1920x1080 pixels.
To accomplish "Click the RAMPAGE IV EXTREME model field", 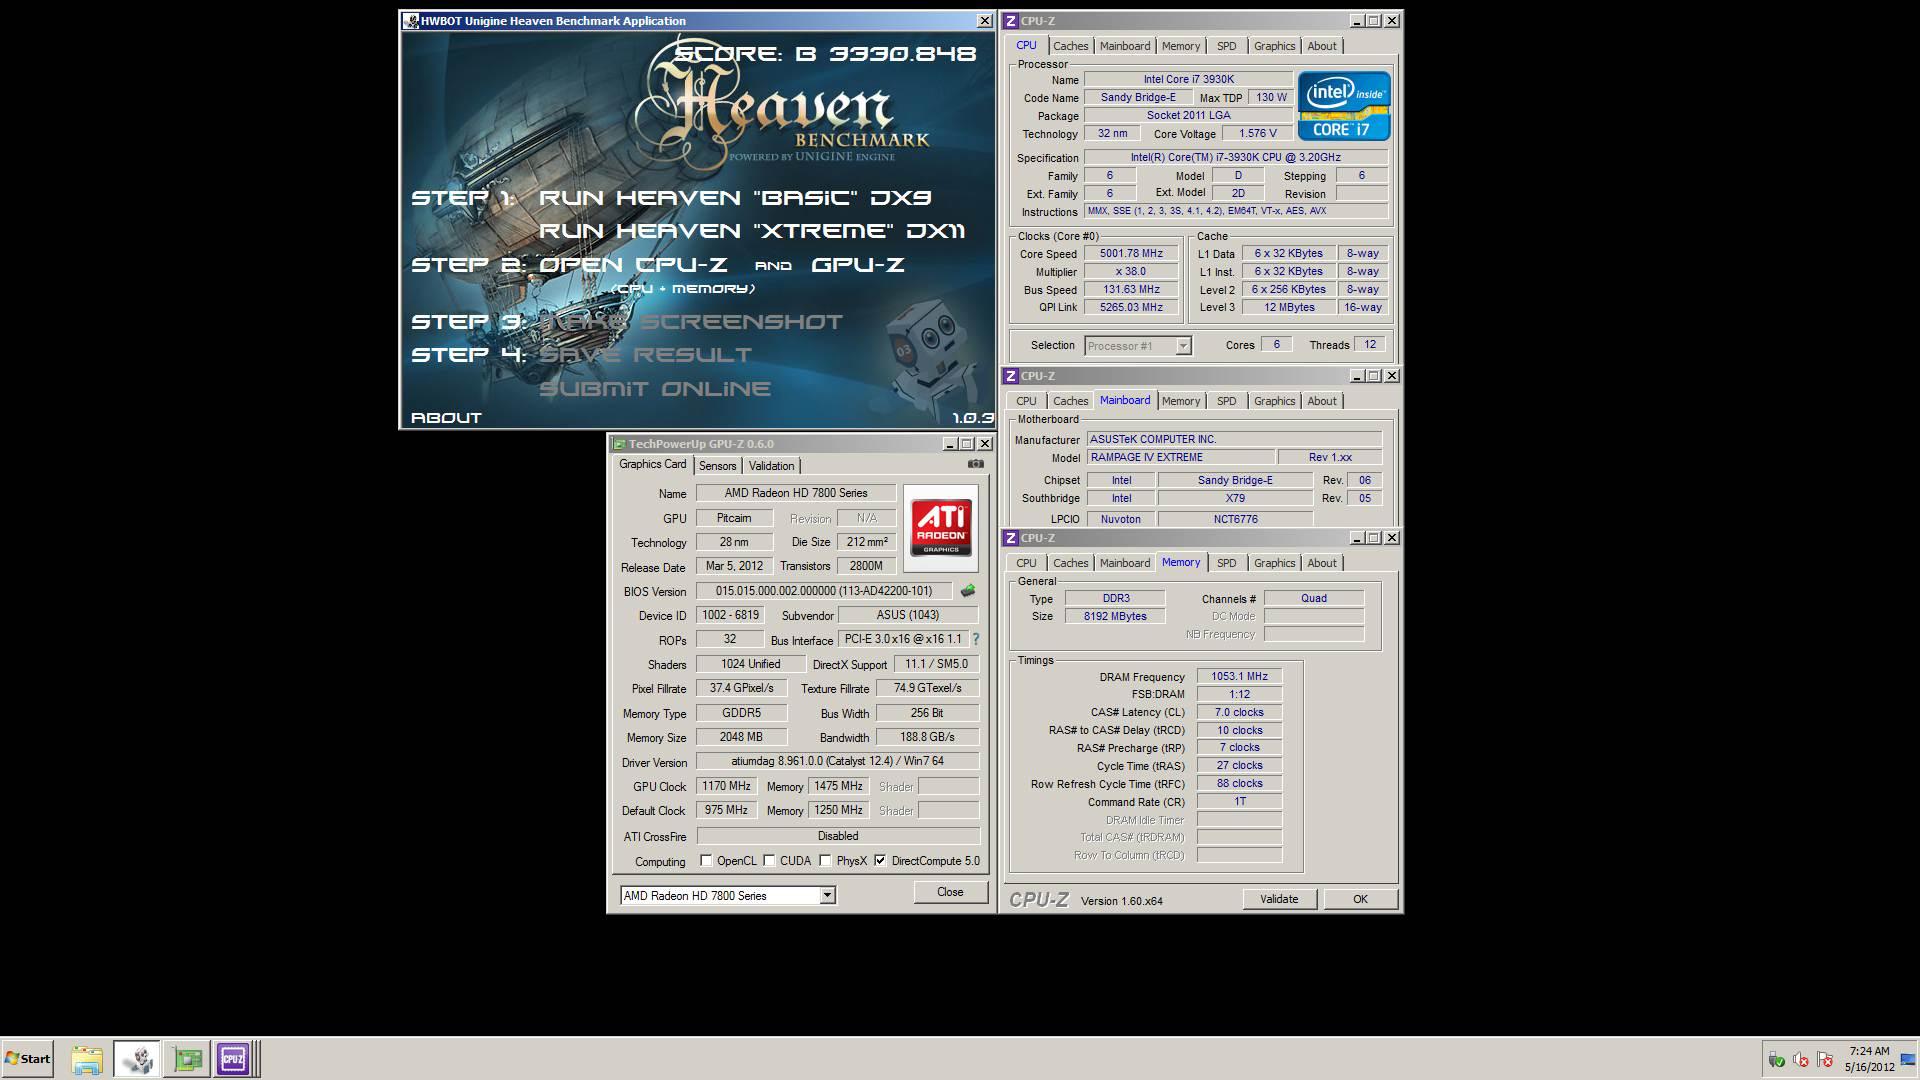I will click(1181, 457).
